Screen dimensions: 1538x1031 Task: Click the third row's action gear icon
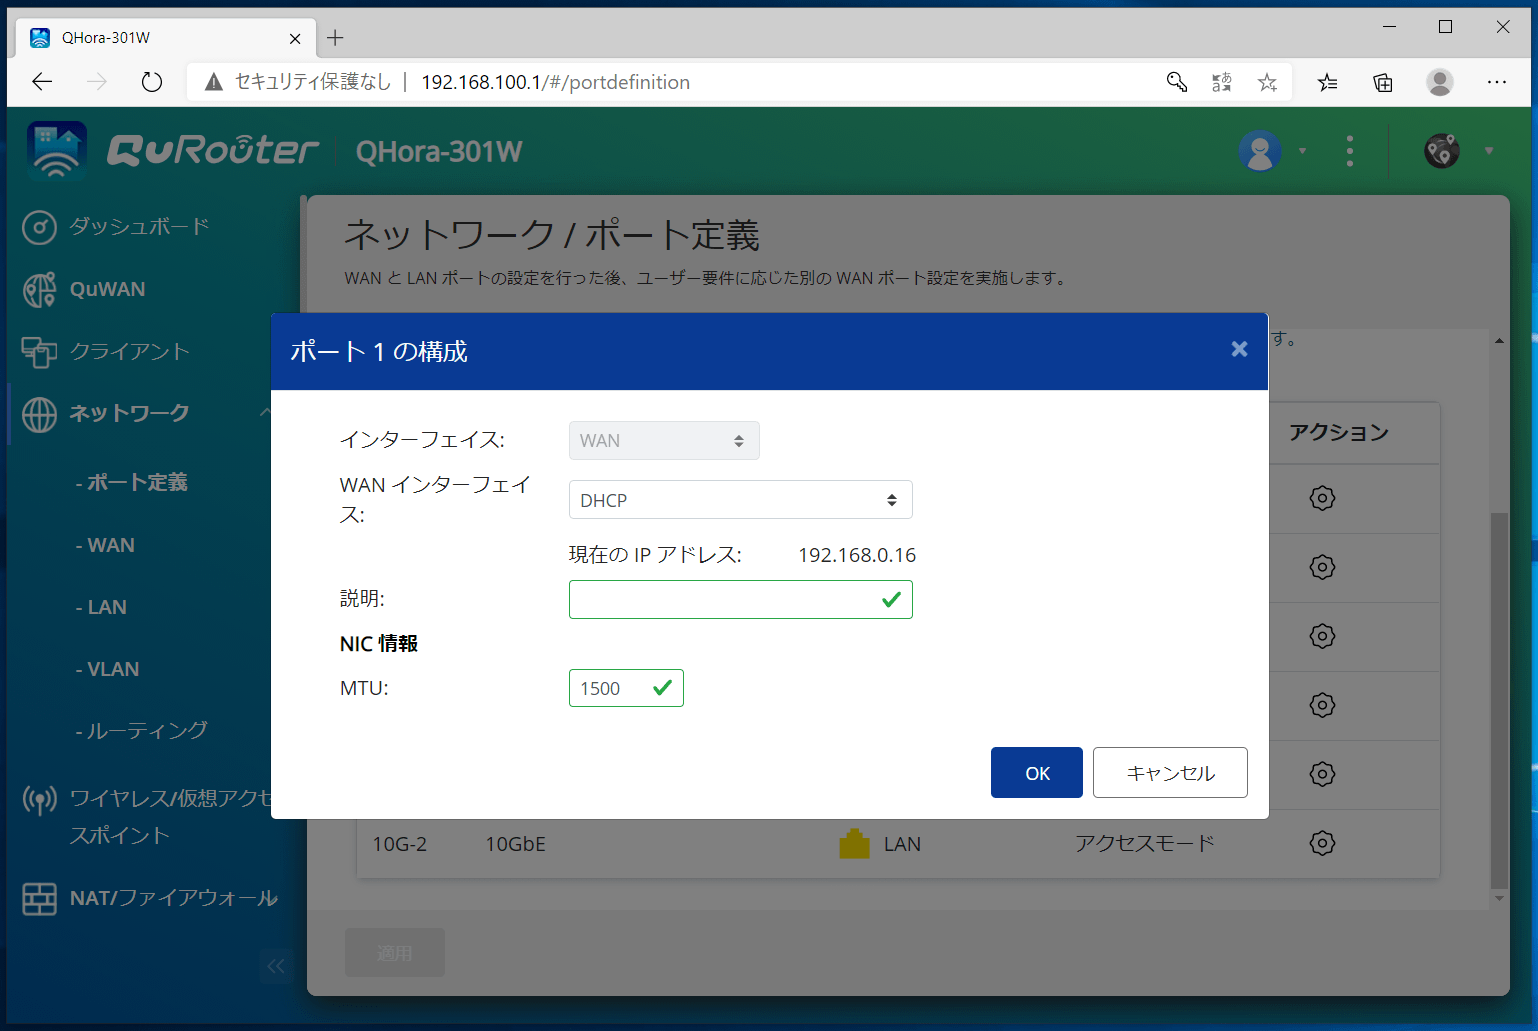(x=1322, y=636)
